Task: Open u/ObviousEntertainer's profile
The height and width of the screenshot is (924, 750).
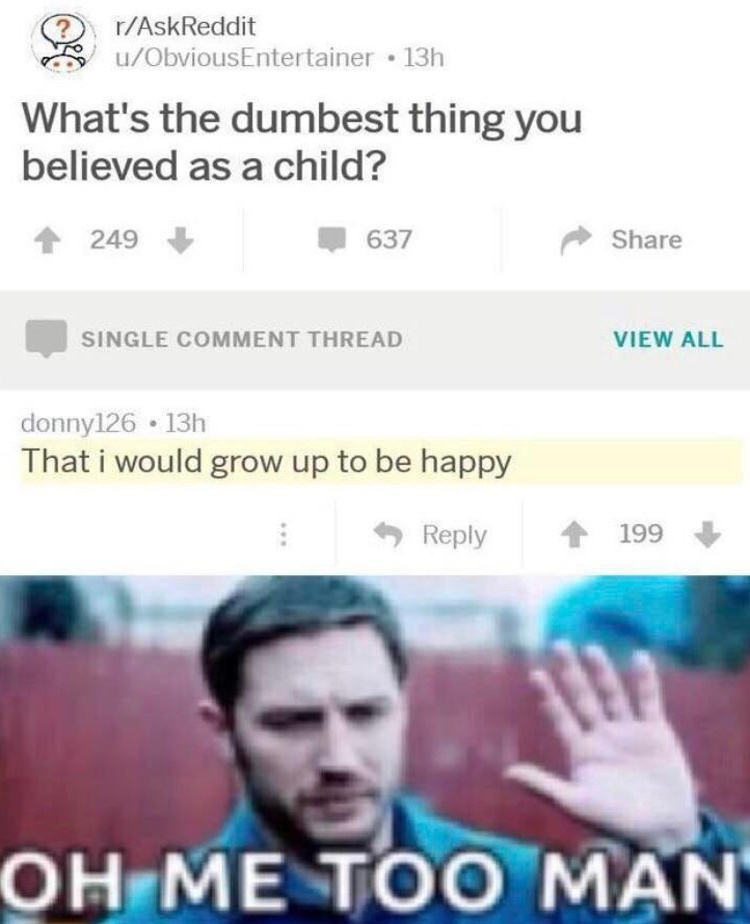Action: [243, 58]
